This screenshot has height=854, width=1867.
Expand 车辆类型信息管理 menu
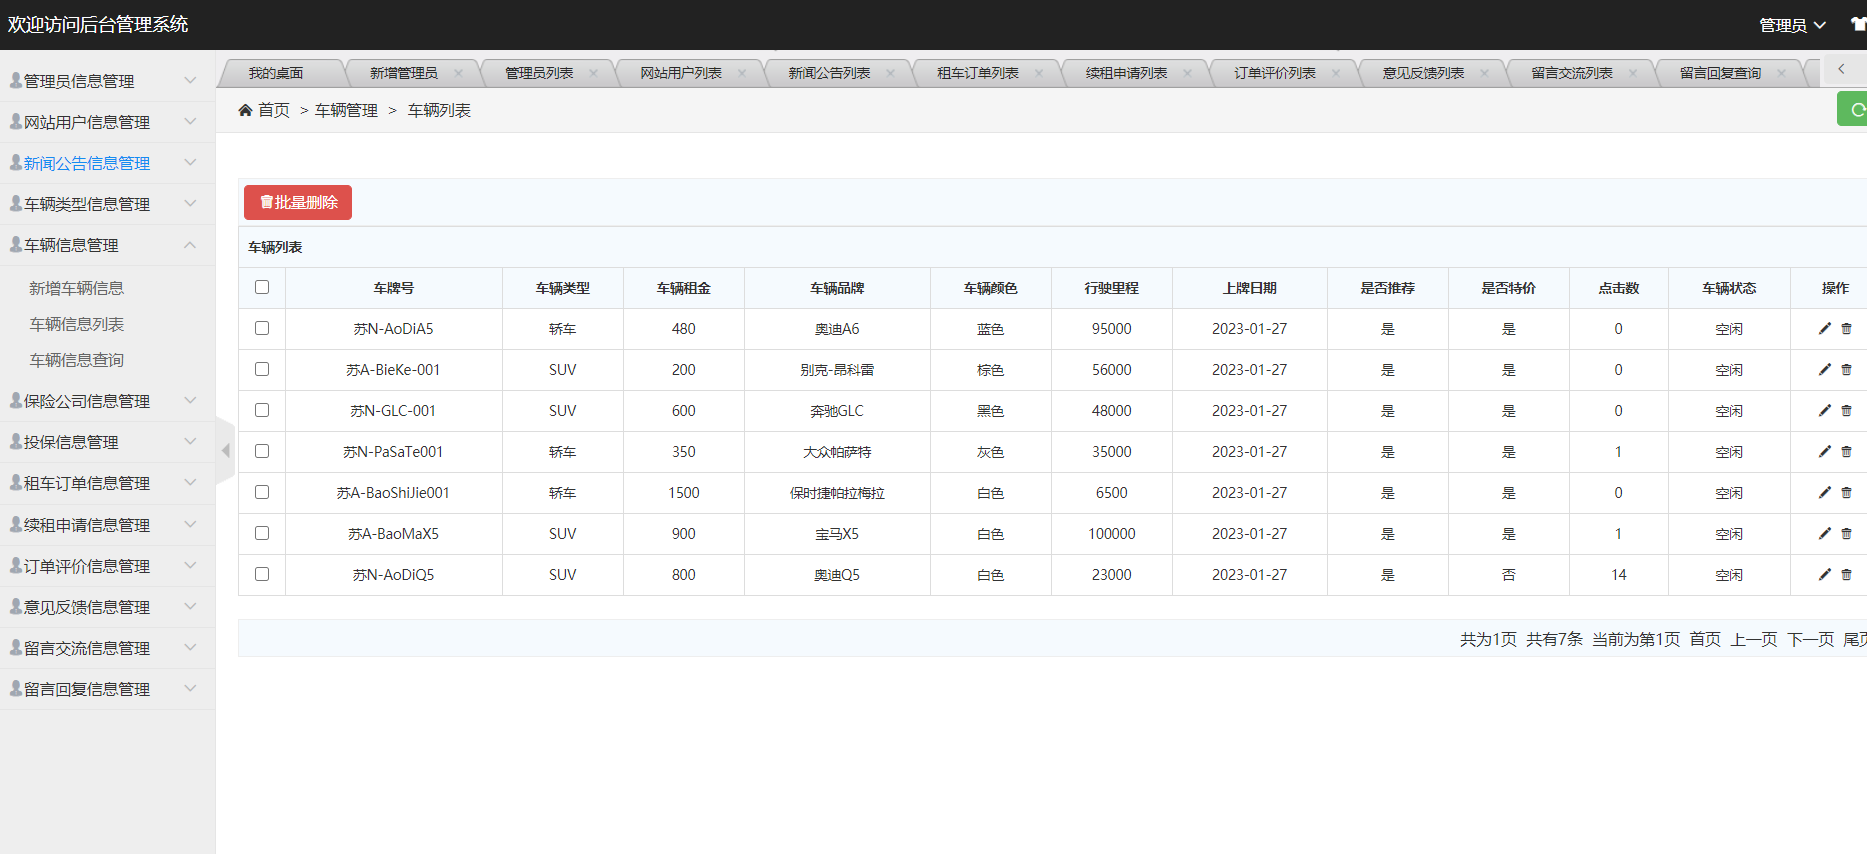coord(107,204)
